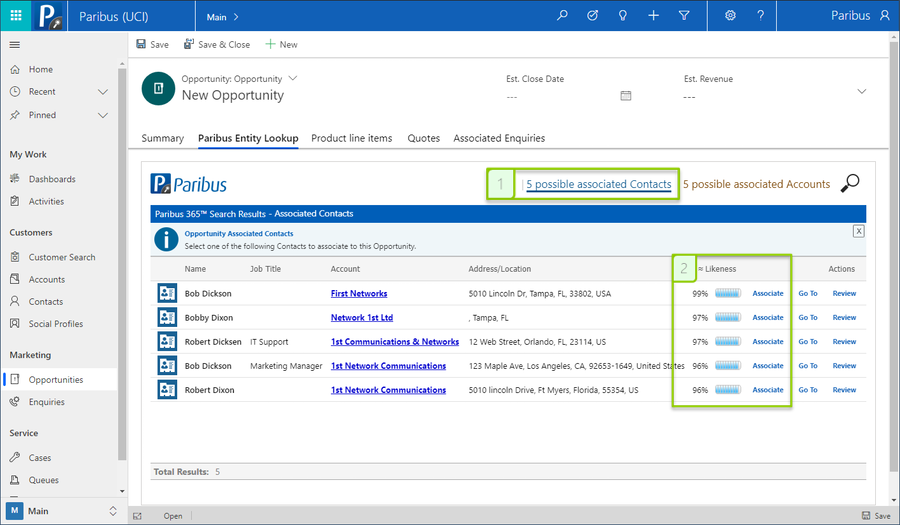
Task: Click the sidebar scrollbar down arrow
Action: pyautogui.click(x=122, y=491)
